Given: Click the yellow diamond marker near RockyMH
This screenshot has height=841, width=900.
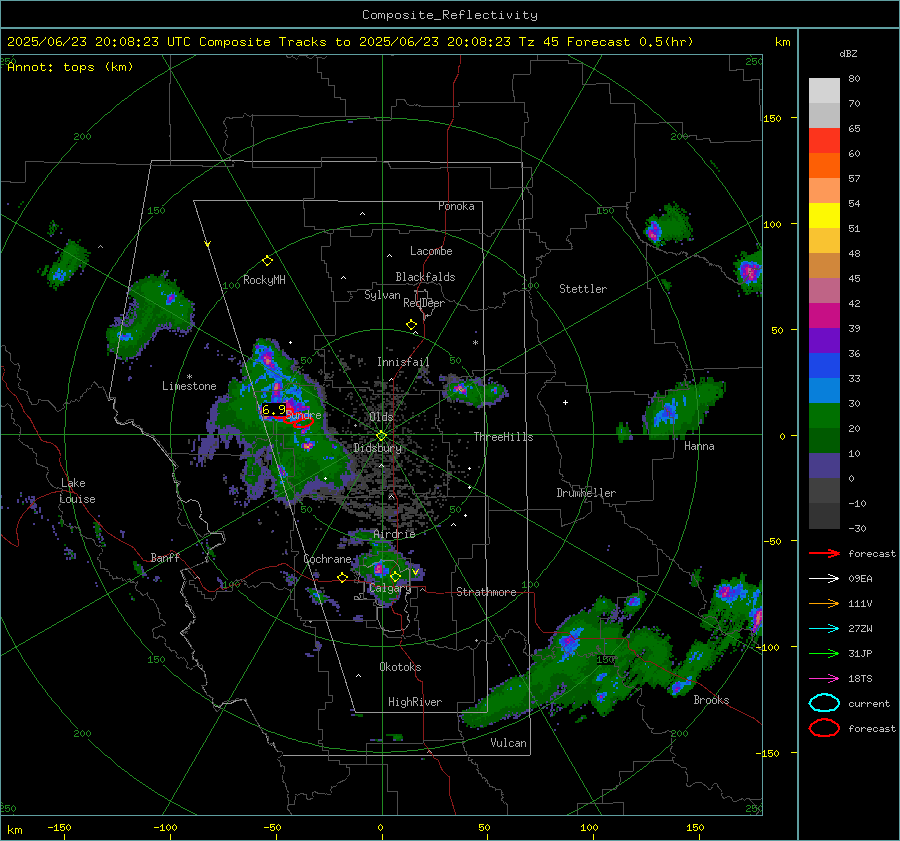Looking at the screenshot, I should (x=267, y=261).
